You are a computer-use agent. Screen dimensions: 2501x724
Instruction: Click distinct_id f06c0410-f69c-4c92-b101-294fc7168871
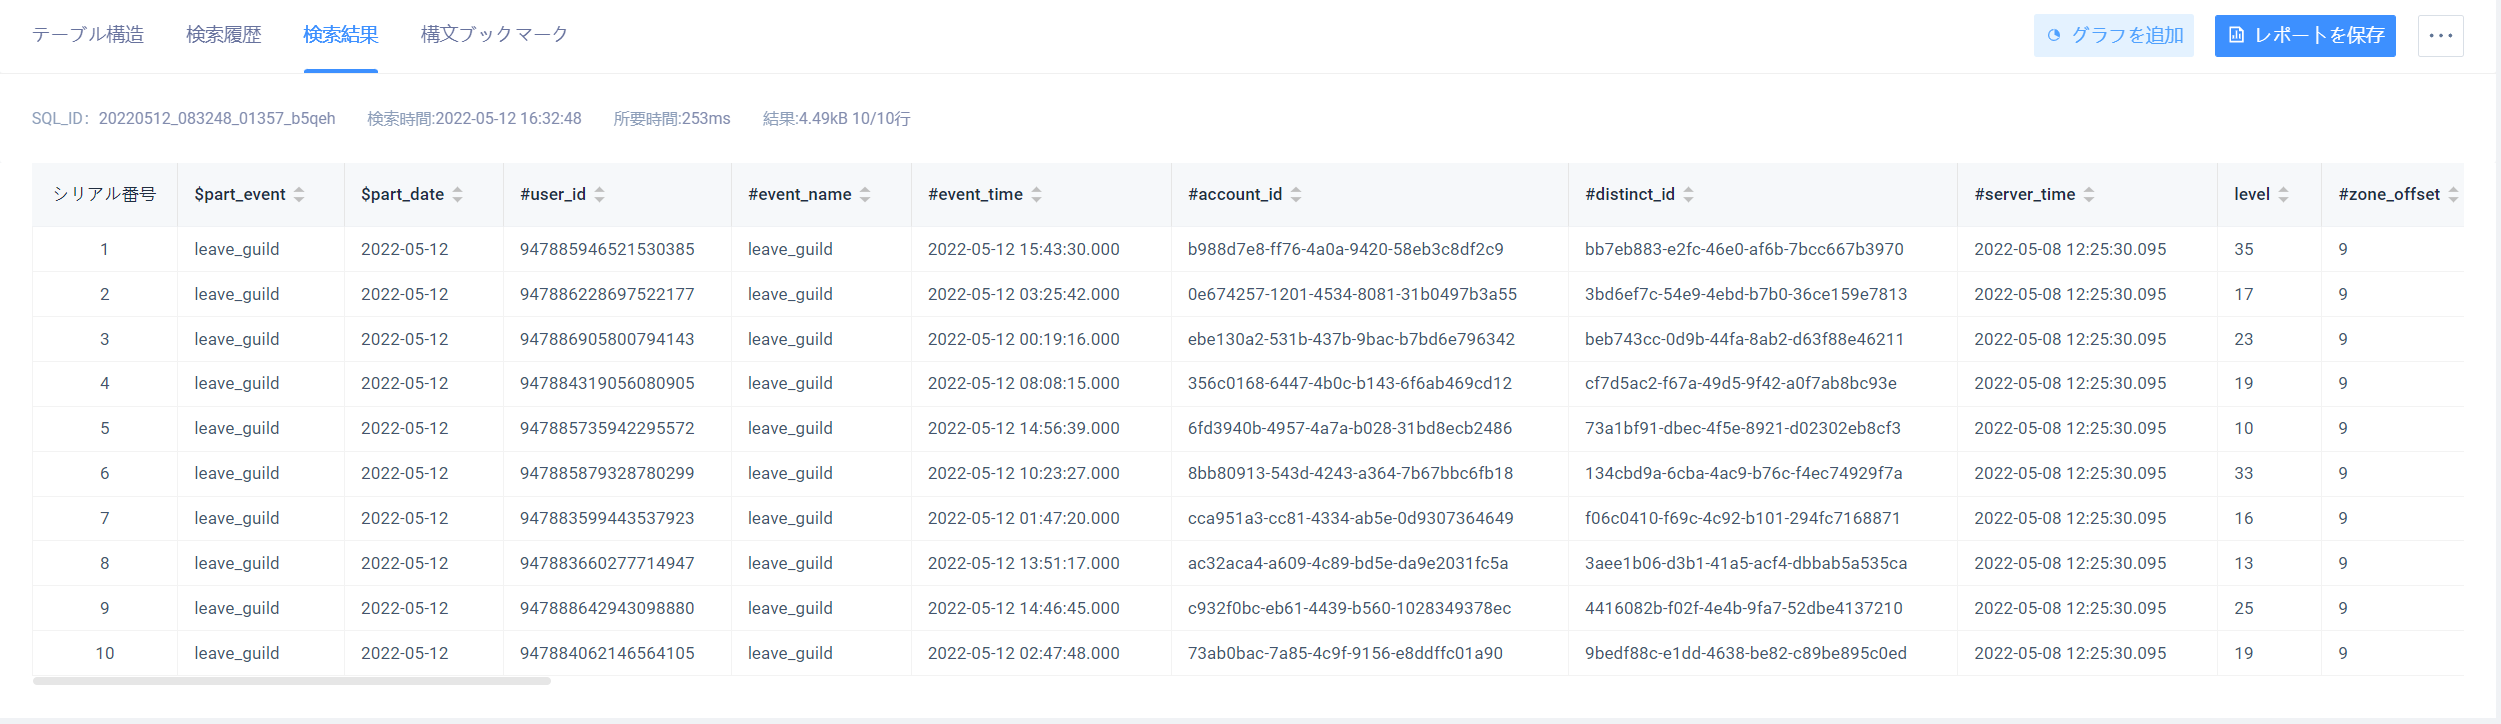[x=1743, y=518]
